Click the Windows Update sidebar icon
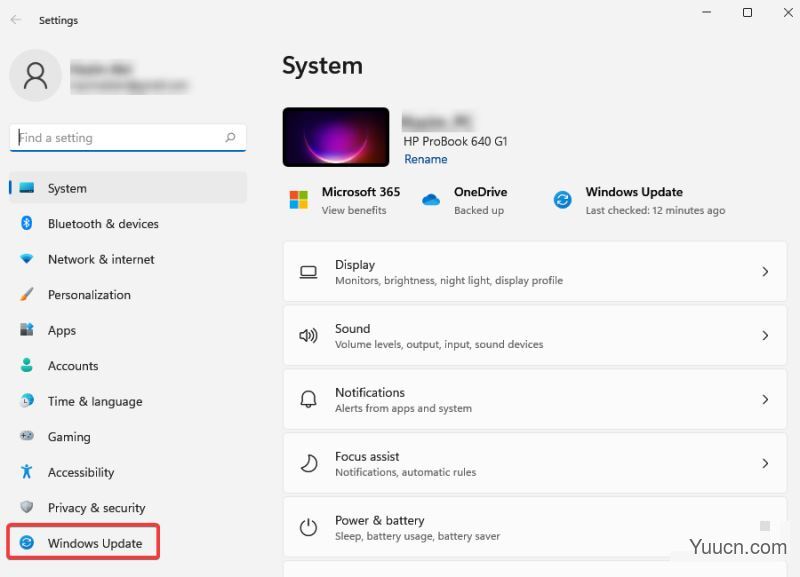 27,542
